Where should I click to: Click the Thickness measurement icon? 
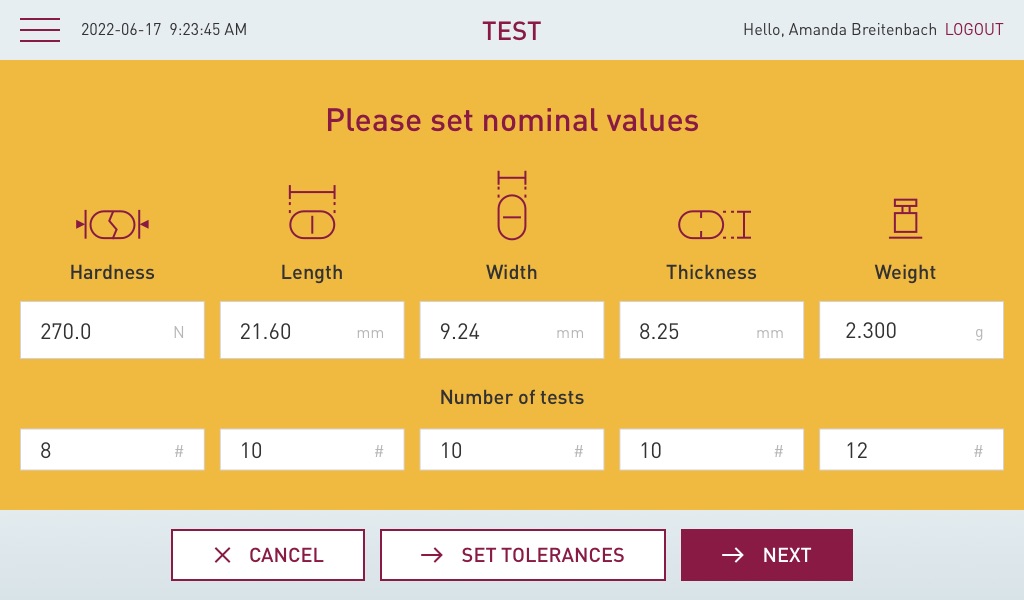(713, 224)
